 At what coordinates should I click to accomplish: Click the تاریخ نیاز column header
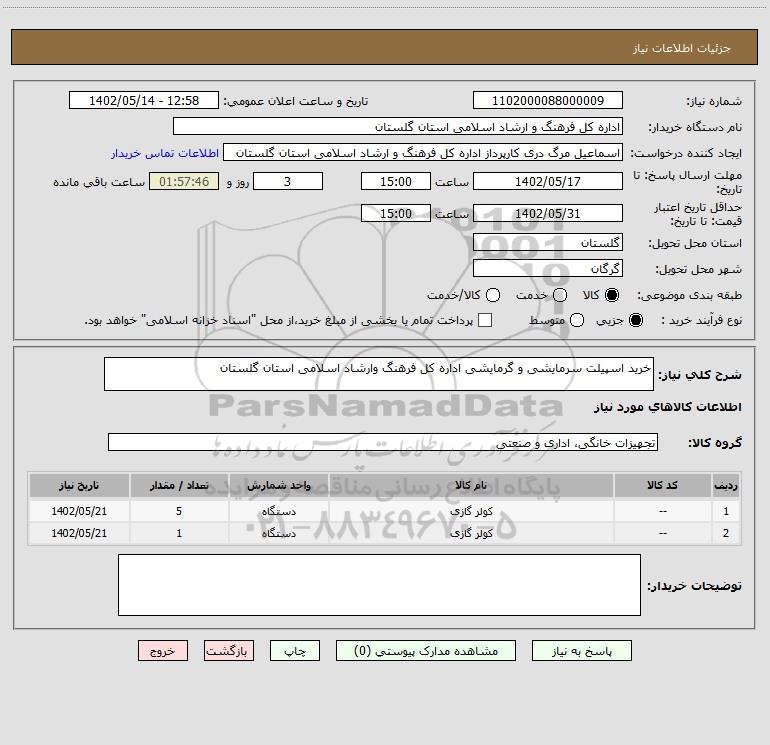(x=79, y=485)
